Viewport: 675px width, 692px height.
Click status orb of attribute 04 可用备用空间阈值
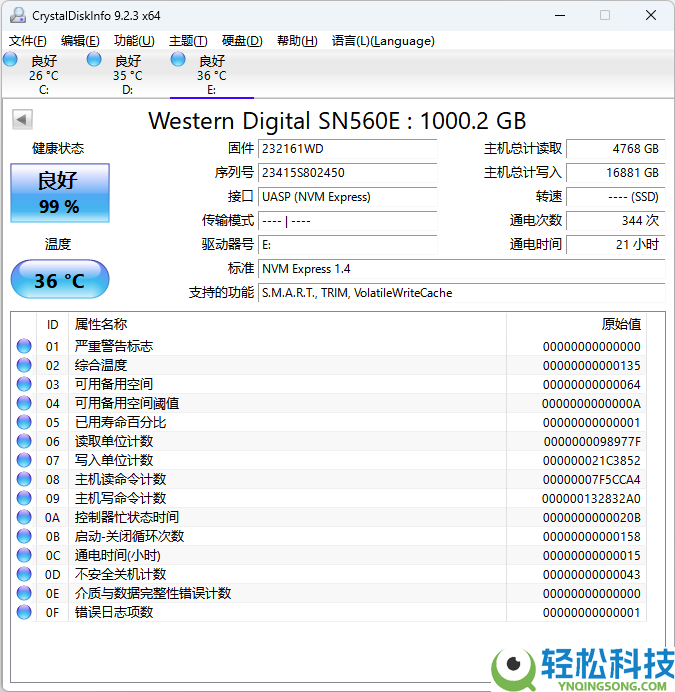coord(24,403)
